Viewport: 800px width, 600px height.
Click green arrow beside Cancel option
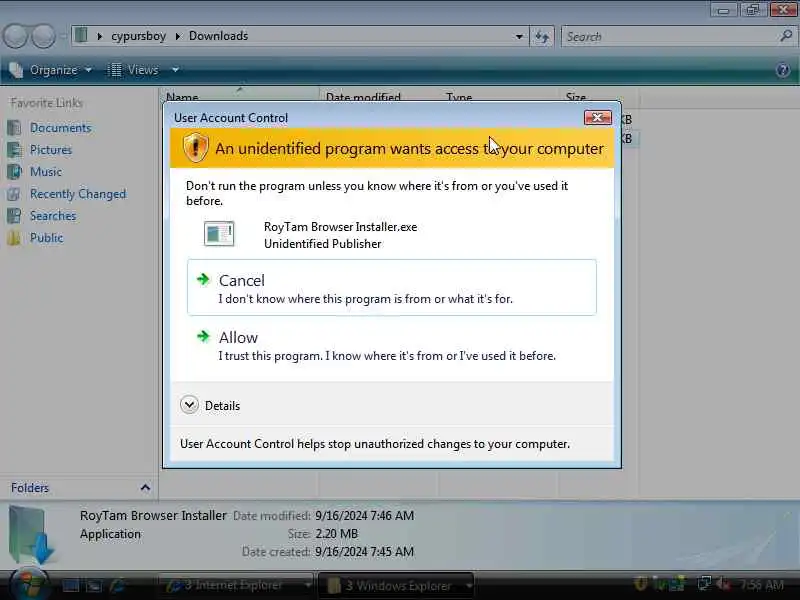204,279
